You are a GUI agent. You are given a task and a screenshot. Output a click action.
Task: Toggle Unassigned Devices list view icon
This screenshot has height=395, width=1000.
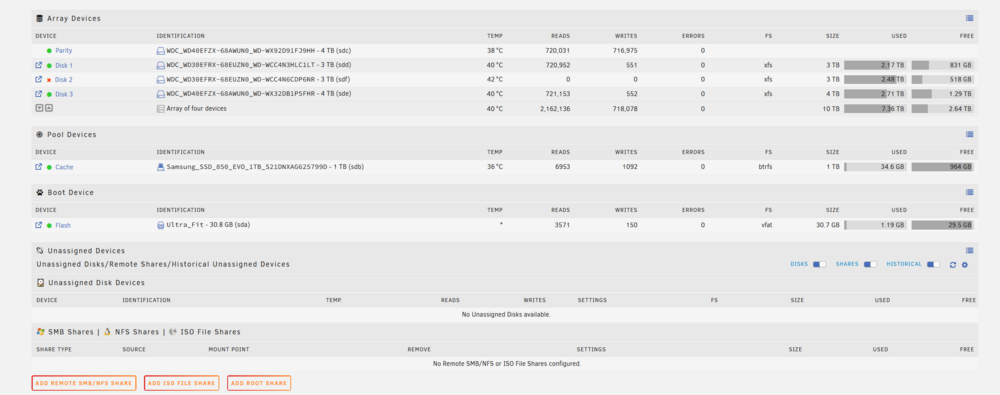pyautogui.click(x=969, y=251)
